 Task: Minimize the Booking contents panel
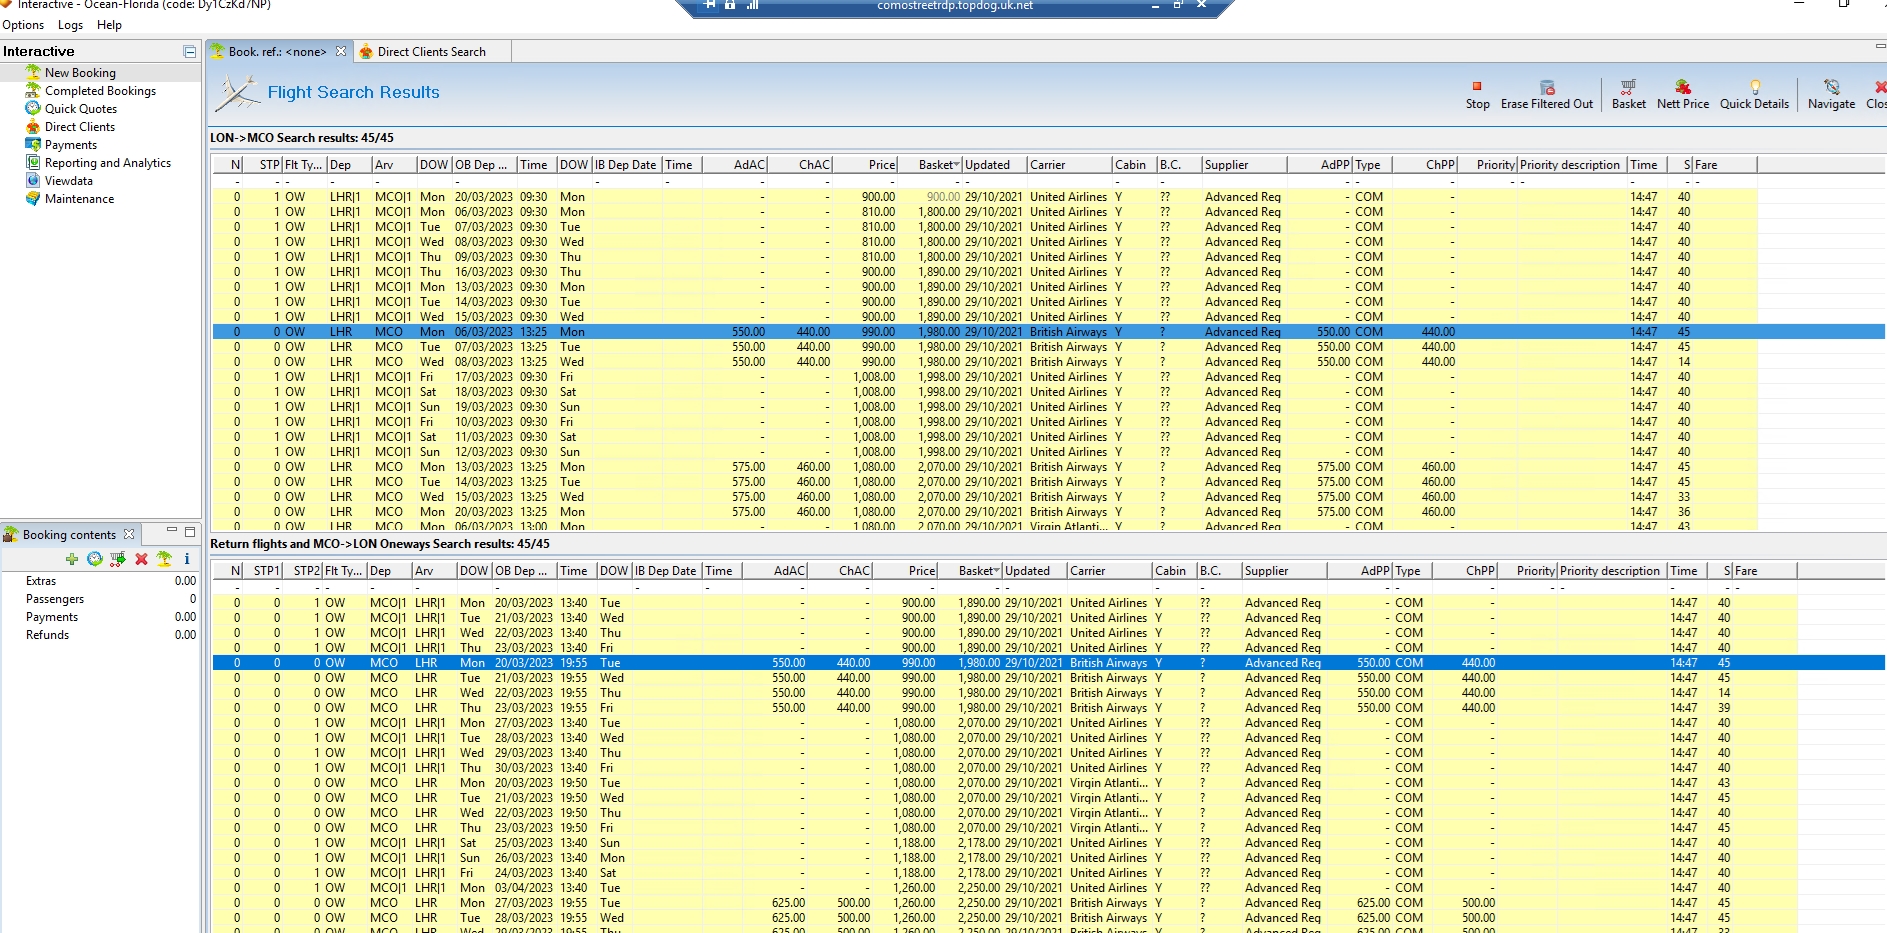(172, 531)
